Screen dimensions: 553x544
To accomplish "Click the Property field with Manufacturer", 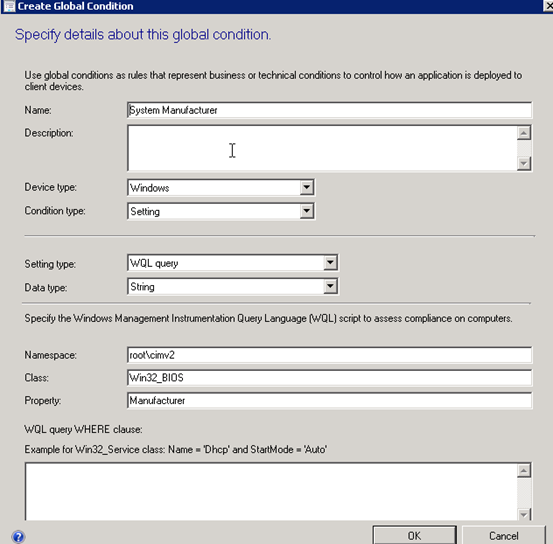I will tap(329, 401).
